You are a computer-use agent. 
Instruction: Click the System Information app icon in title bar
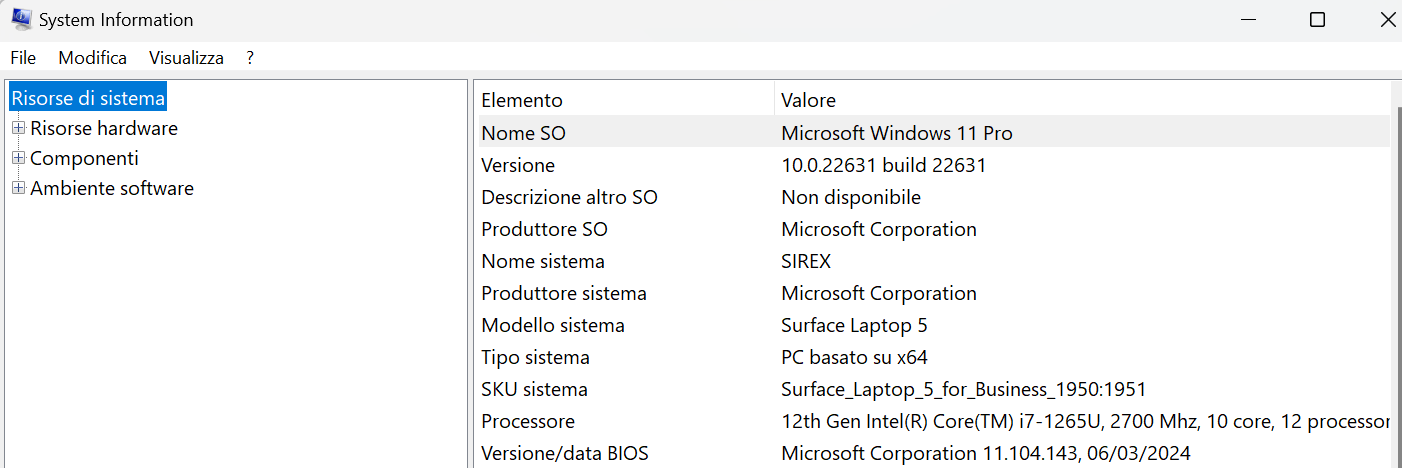(21, 18)
